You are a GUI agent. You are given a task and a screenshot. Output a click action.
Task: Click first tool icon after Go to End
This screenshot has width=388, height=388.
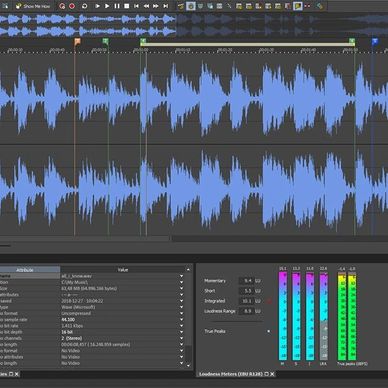coord(181,6)
